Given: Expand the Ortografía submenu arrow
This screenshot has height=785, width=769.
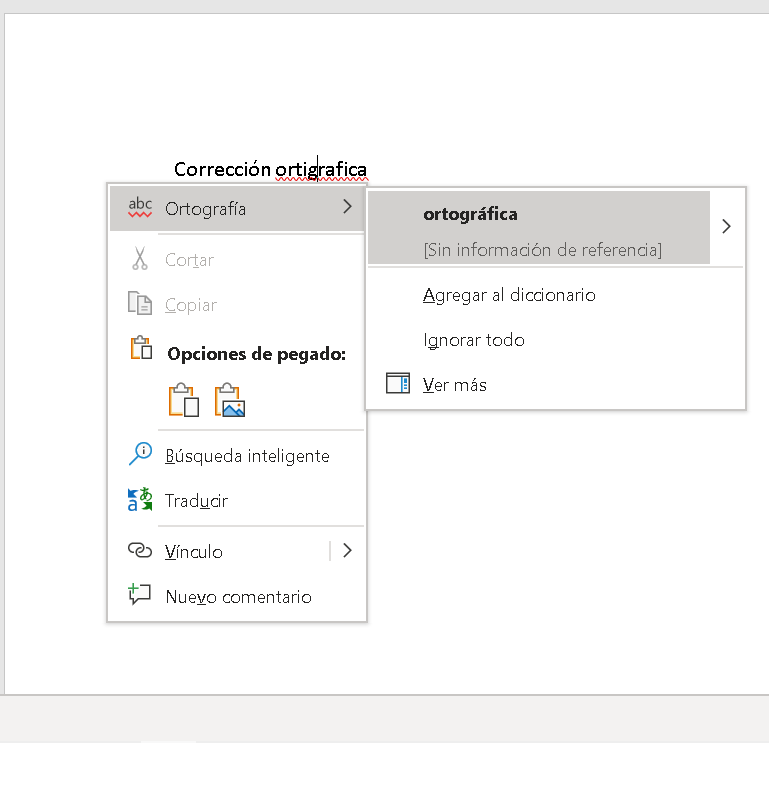Looking at the screenshot, I should click(x=347, y=206).
